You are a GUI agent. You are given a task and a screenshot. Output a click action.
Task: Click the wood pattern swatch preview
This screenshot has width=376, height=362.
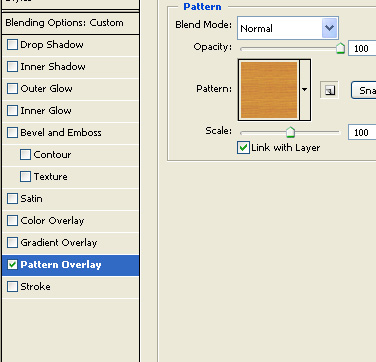coord(269,90)
